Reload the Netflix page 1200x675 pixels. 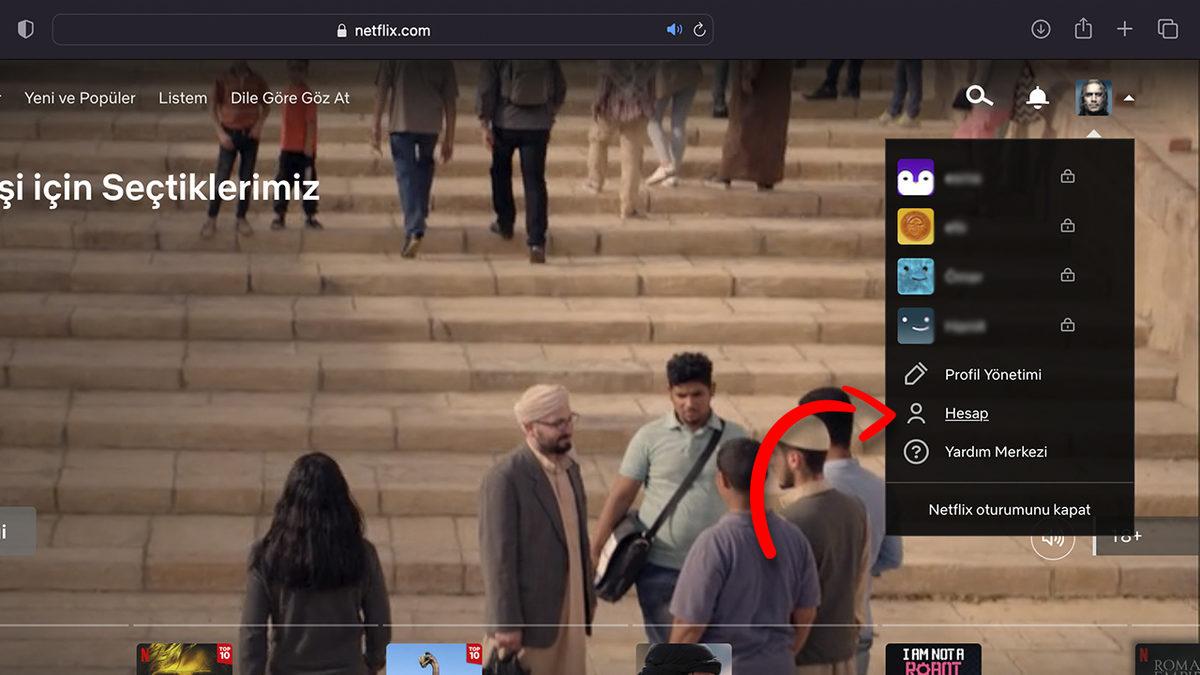tap(698, 29)
